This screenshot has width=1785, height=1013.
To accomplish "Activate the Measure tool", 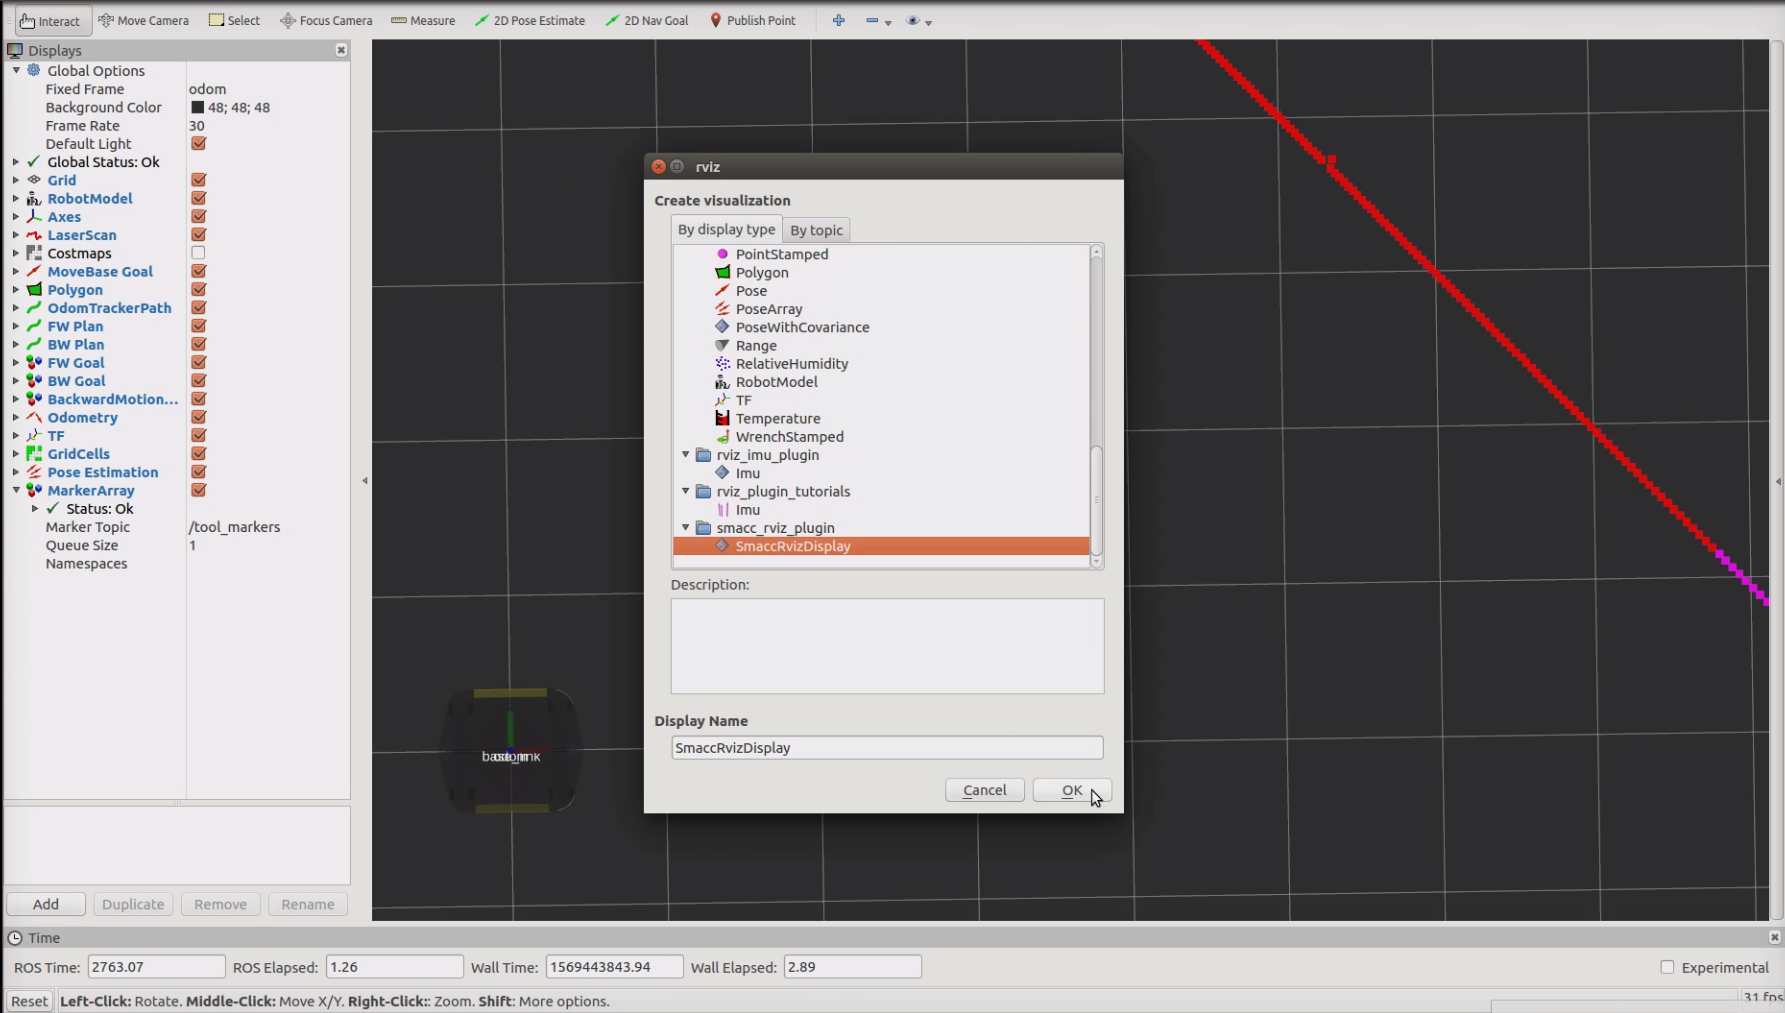I will pyautogui.click(x=423, y=20).
